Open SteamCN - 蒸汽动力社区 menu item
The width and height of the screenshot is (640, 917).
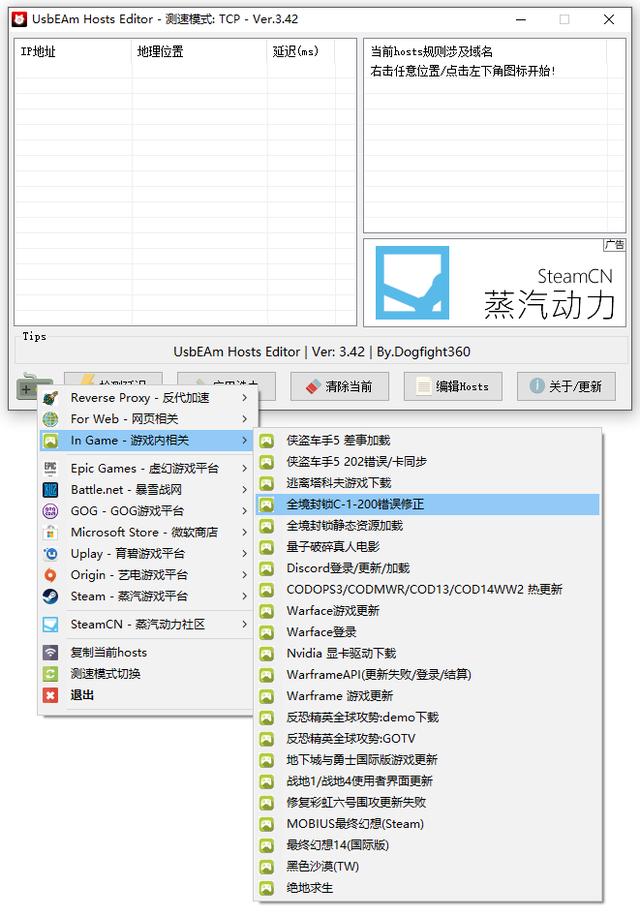(146, 625)
